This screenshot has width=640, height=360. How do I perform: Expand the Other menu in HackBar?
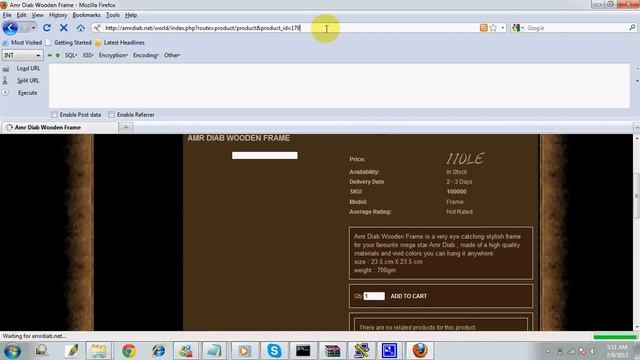coord(172,55)
